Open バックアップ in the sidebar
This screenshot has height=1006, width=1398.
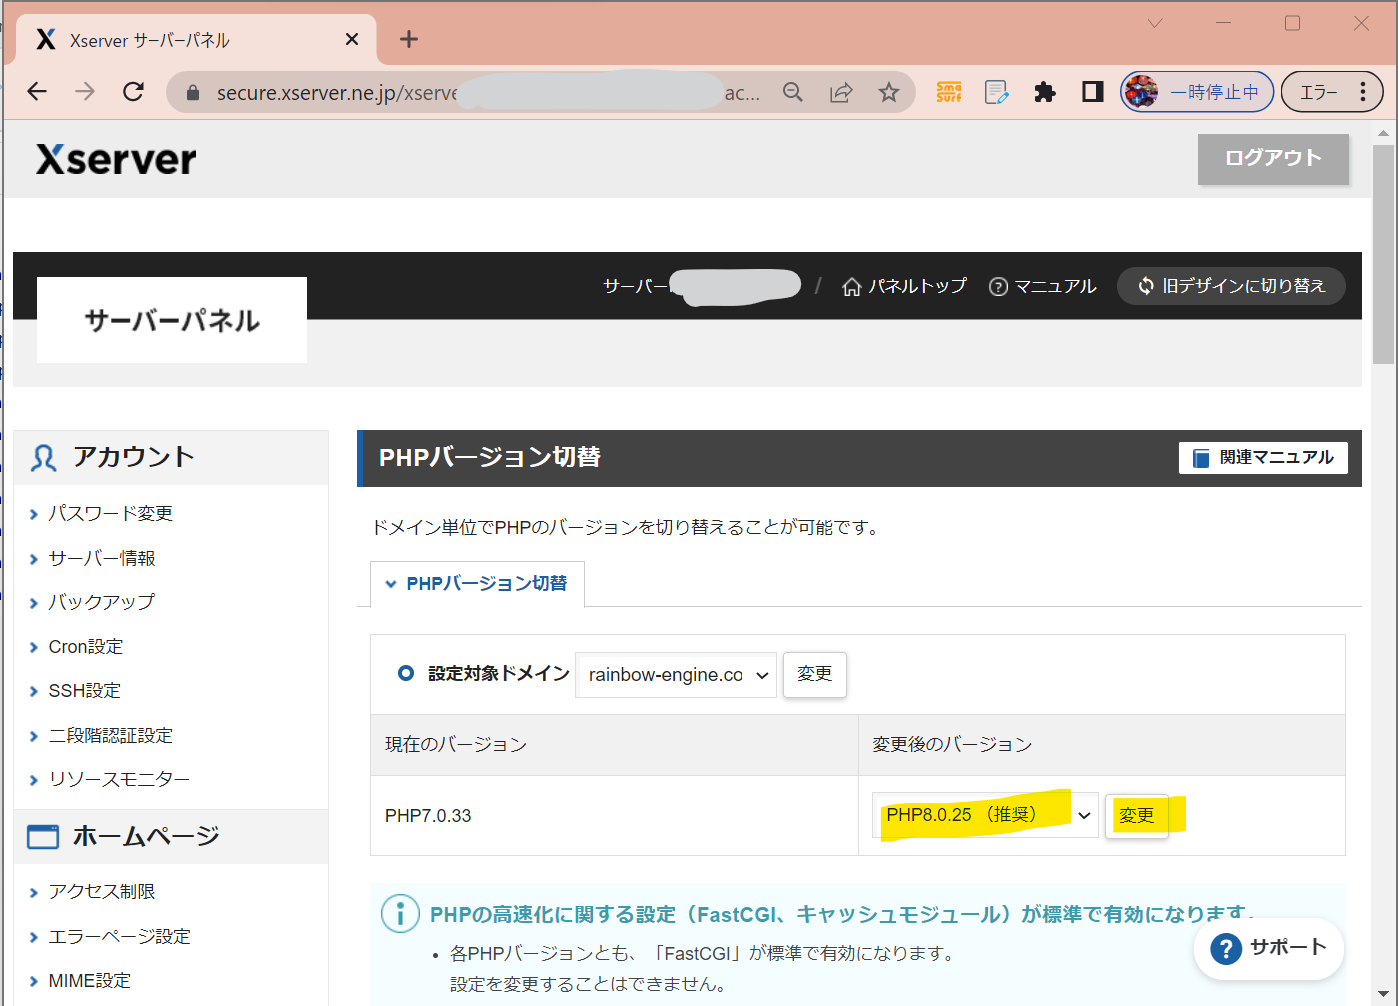pyautogui.click(x=101, y=602)
